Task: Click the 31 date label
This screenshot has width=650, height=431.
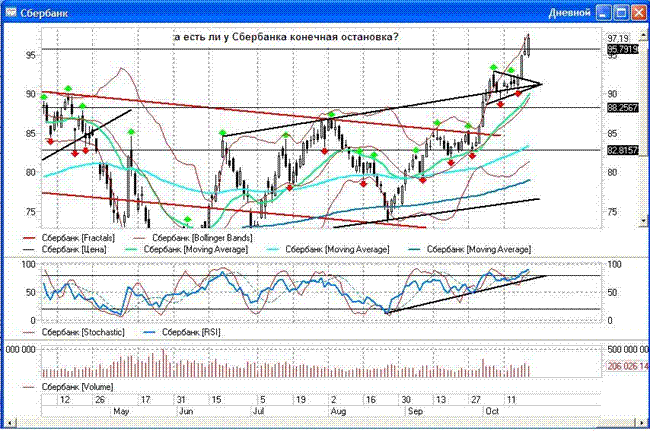Action: point(181,400)
